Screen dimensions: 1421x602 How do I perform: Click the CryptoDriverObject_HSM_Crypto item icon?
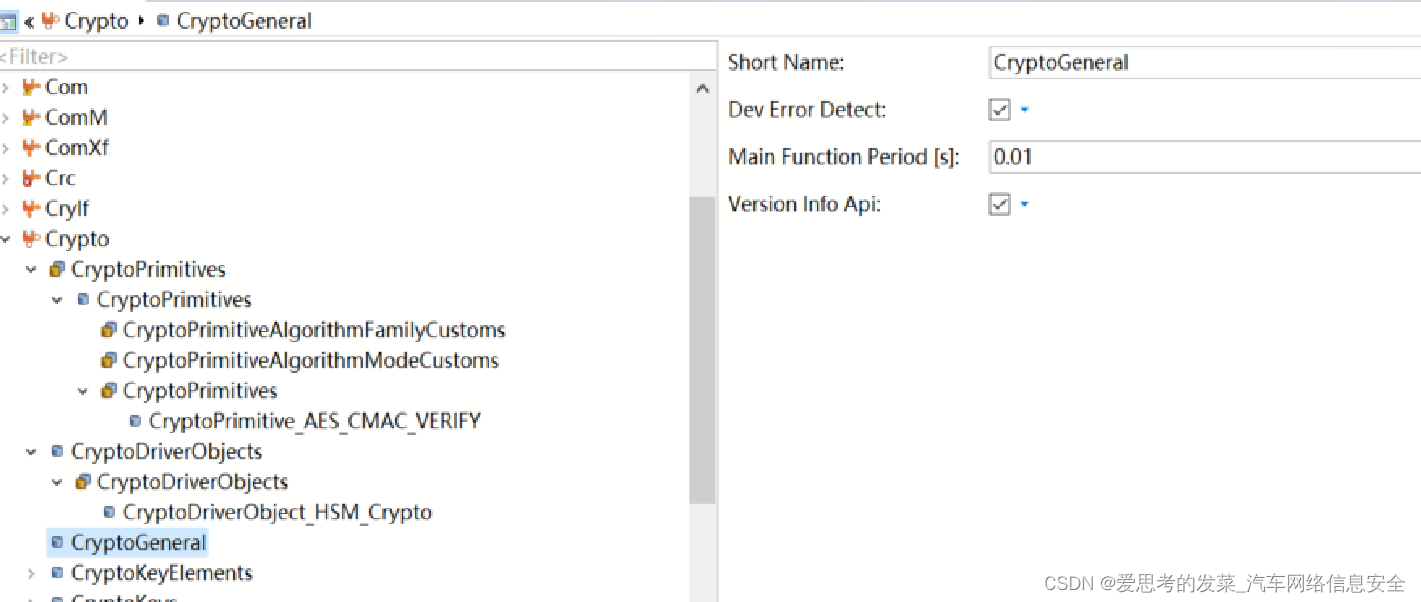point(109,513)
